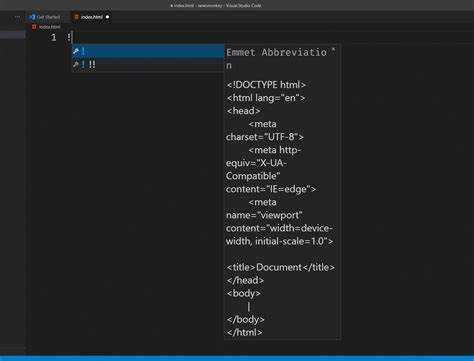Click the wrench icon of the '!' suggestion
Screen dimensions: 474x361
click(x=76, y=51)
